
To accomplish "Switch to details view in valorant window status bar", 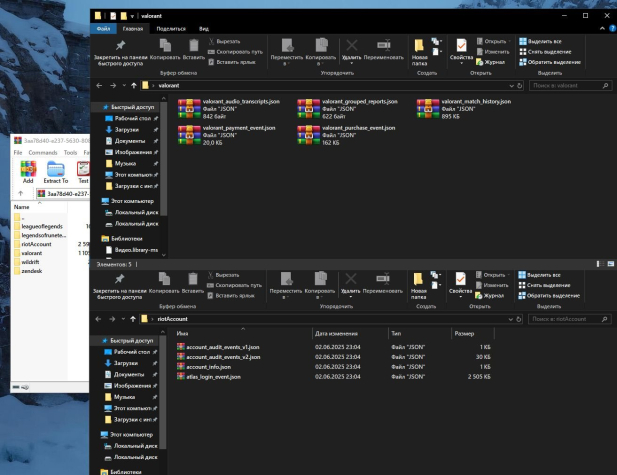I will click(600, 264).
